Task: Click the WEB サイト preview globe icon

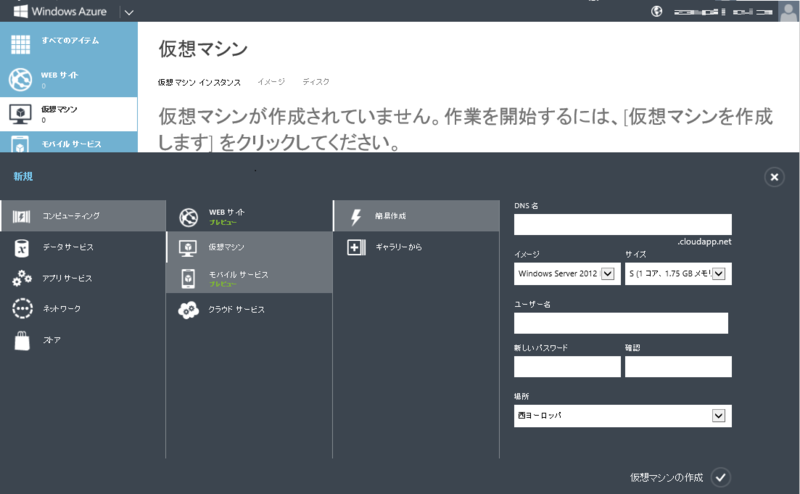Action: pyautogui.click(x=188, y=217)
